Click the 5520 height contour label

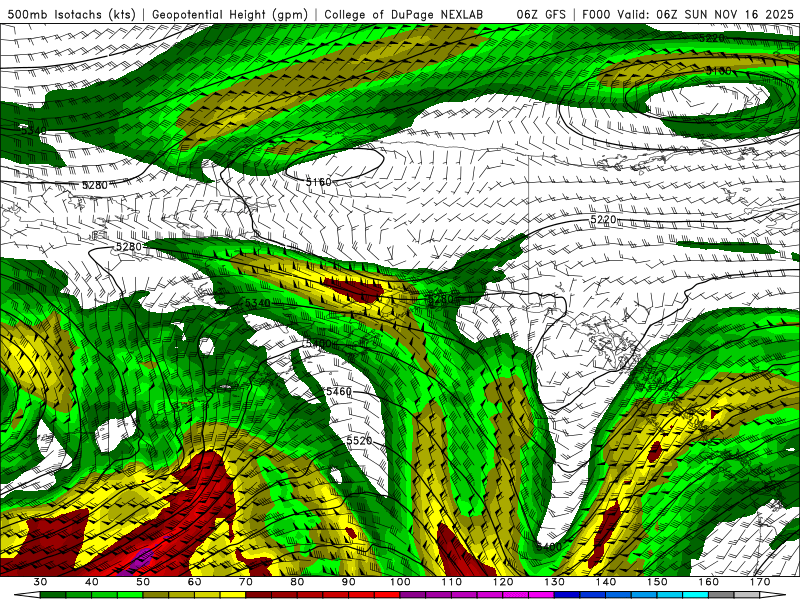(359, 440)
